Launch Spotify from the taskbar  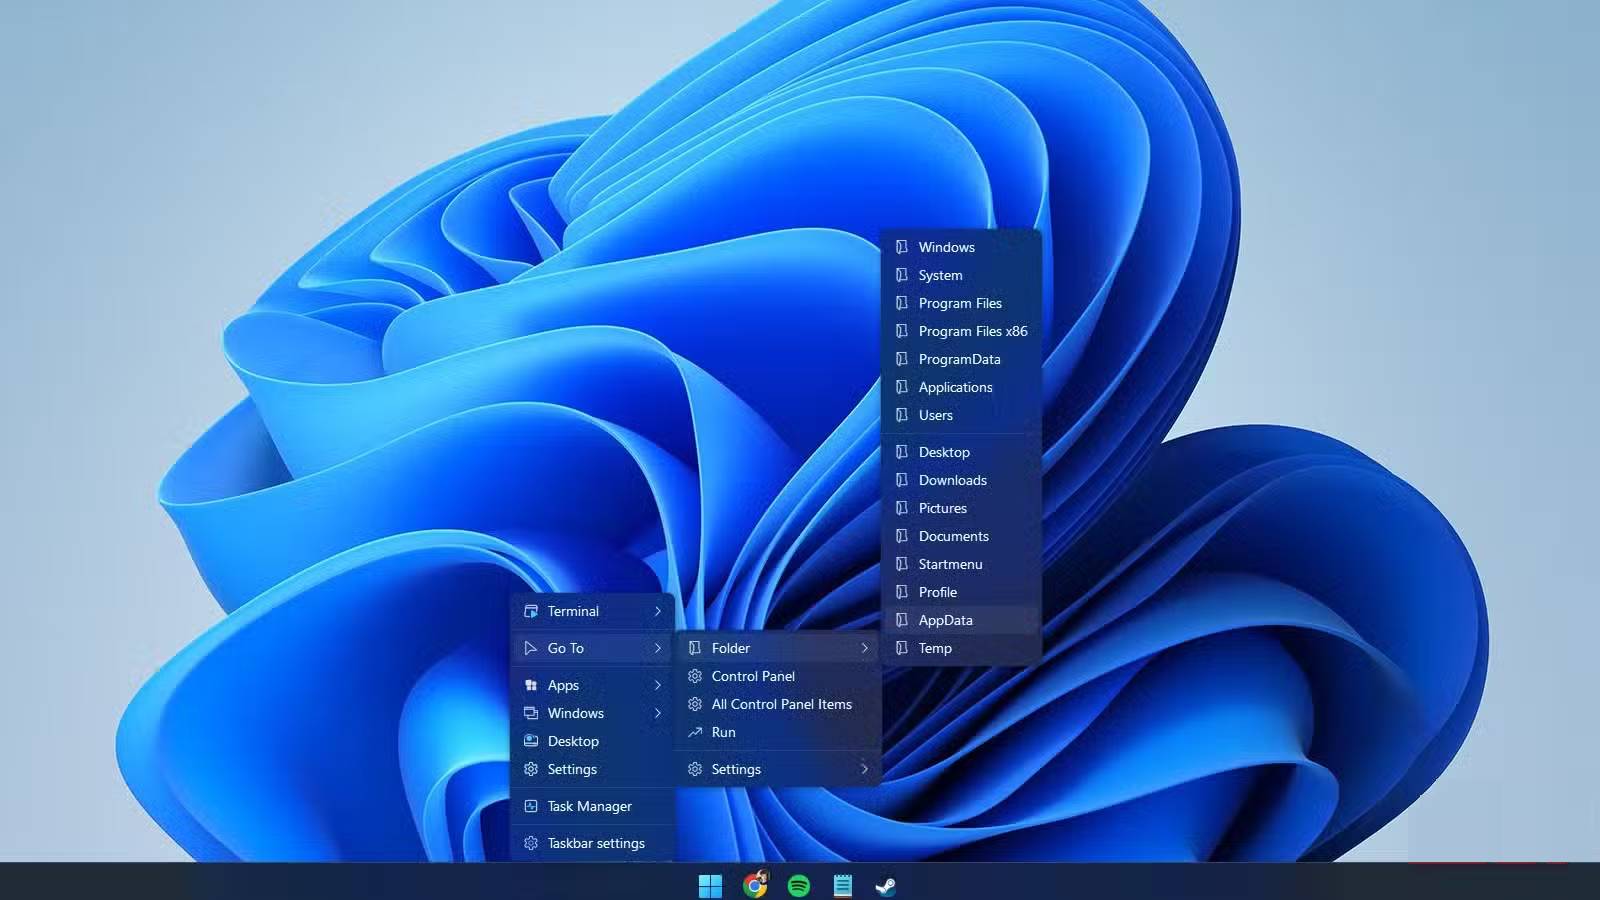point(799,884)
